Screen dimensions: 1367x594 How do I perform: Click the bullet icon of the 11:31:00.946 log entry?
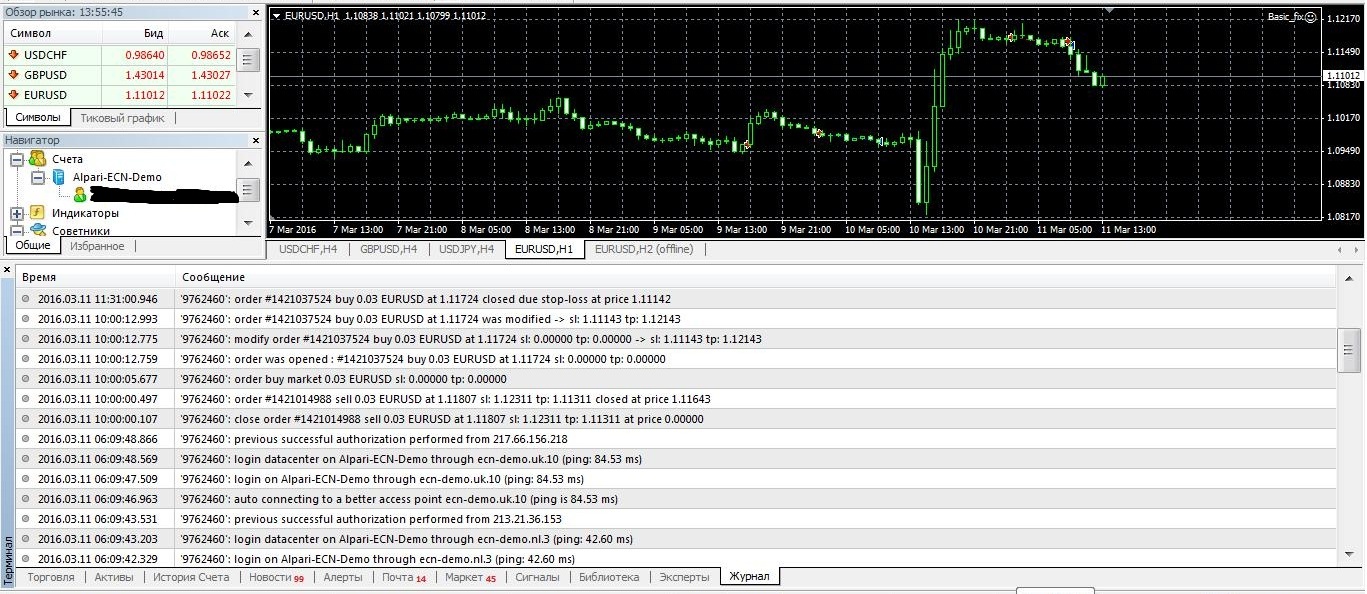pos(25,299)
